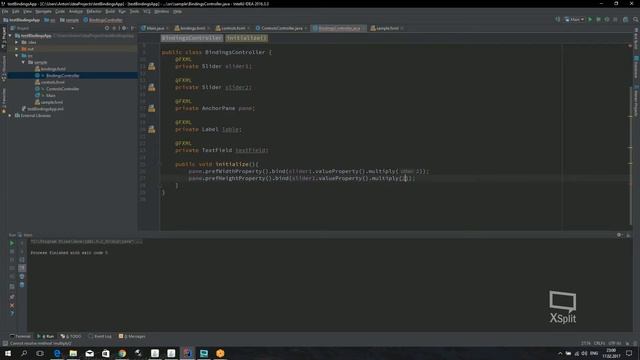Expand the out folder
The height and width of the screenshot is (360, 640).
(x=17, y=49)
